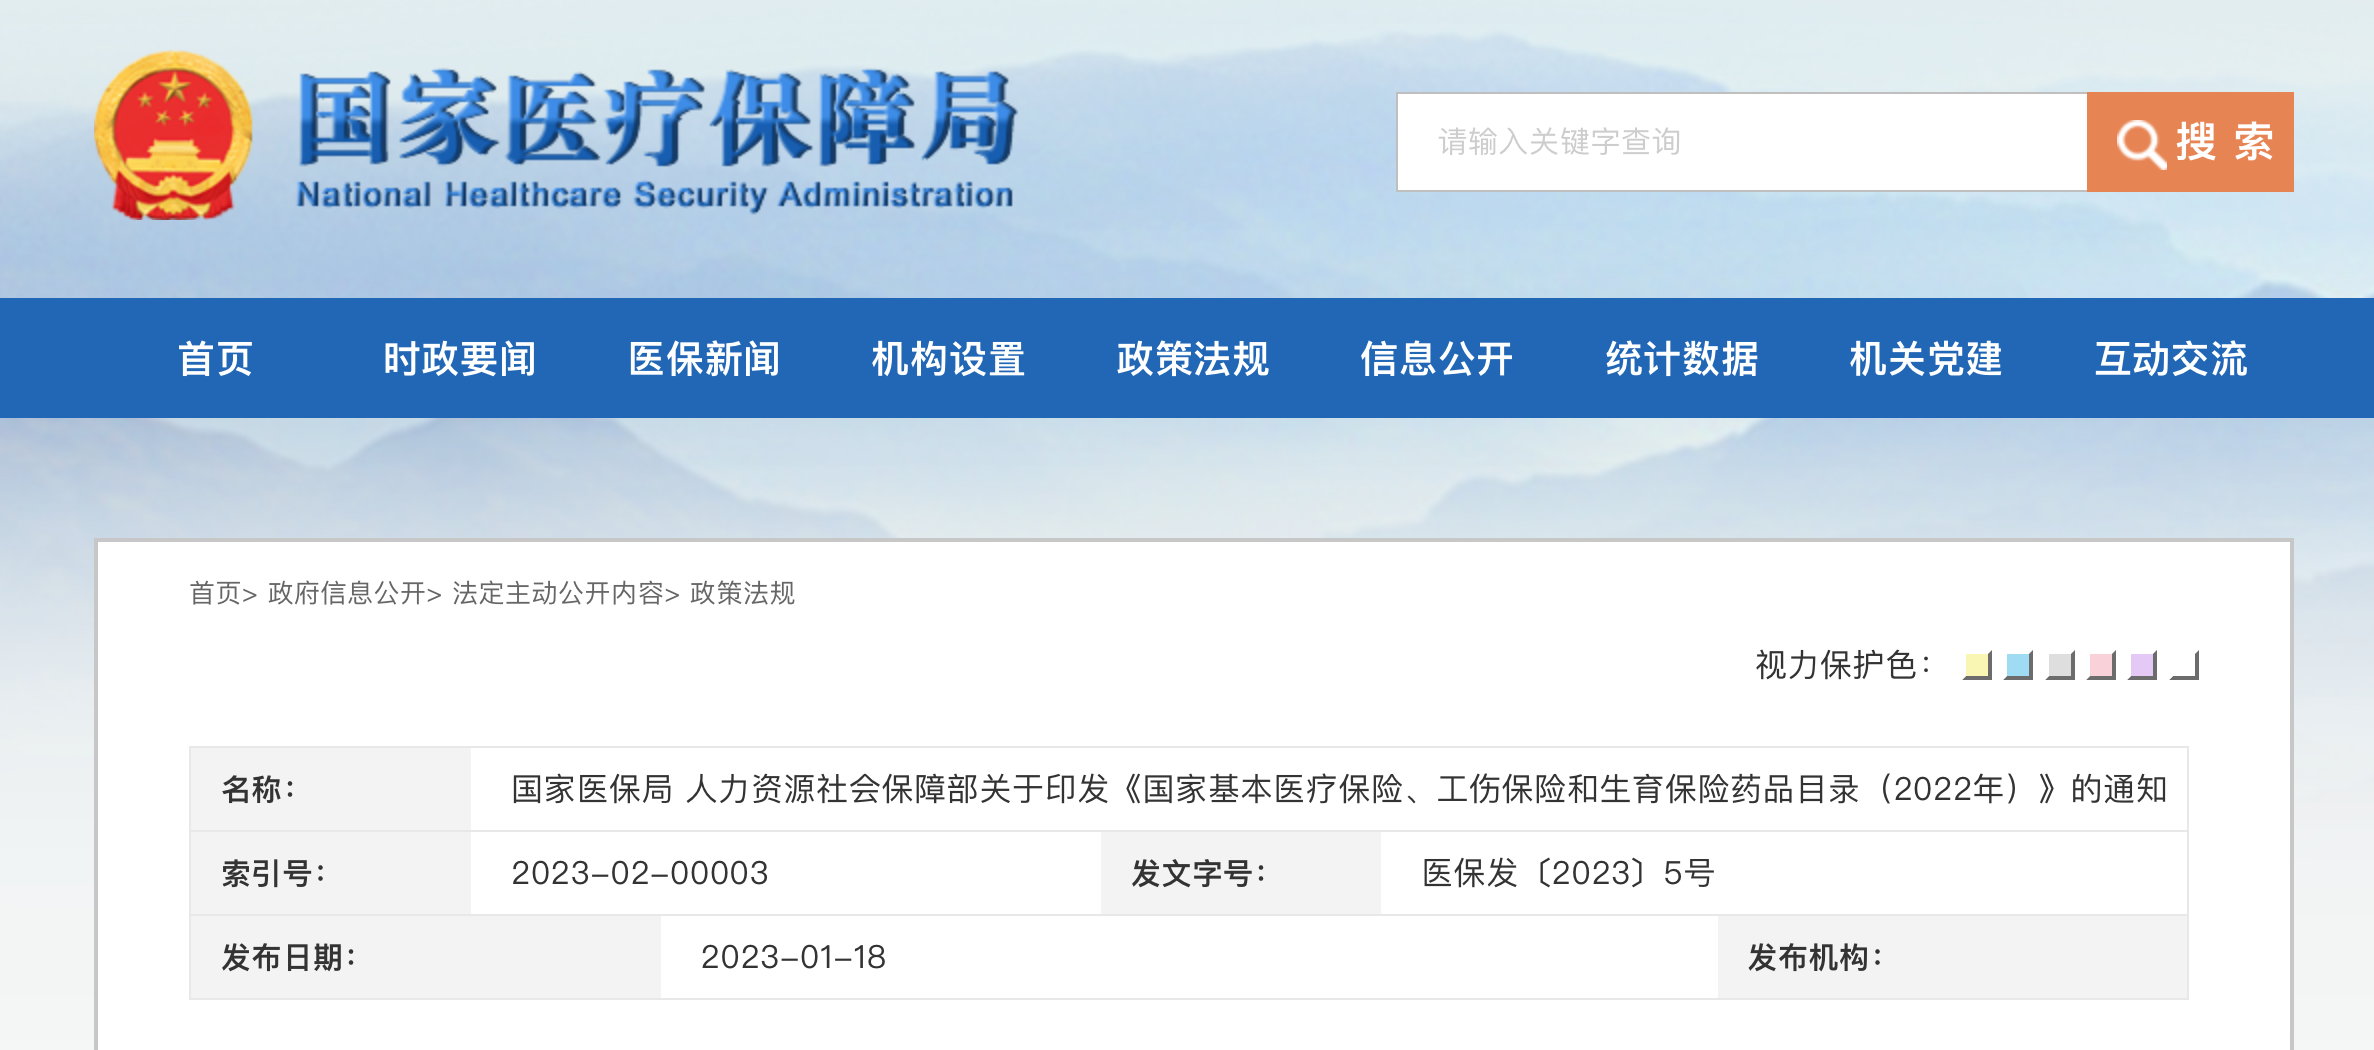This screenshot has width=2374, height=1050.
Task: Select the pink eye-protection color
Action: pos(2101,665)
